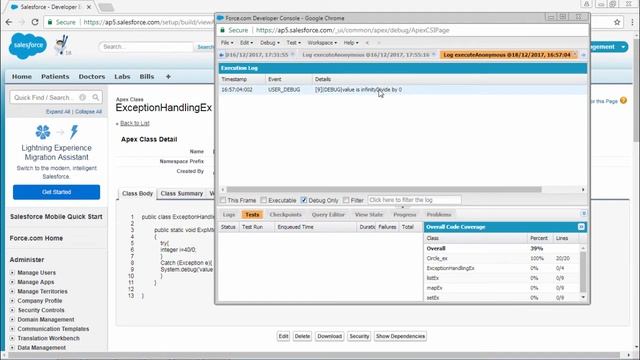Viewport: 640px width, 360px height.
Task: Click the execution log horizontal scrollbar
Action: coord(384,189)
